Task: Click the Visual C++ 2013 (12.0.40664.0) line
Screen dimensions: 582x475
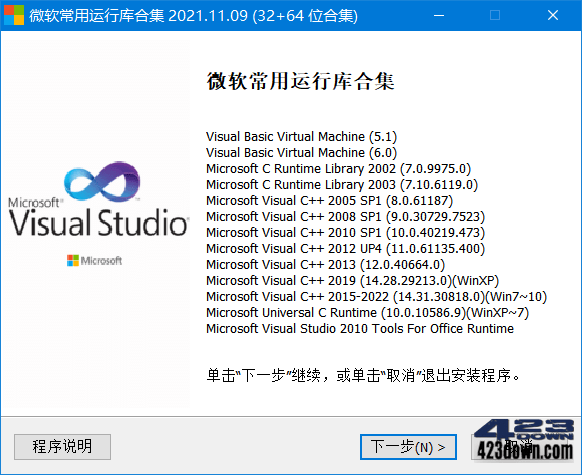Action: (x=326, y=264)
